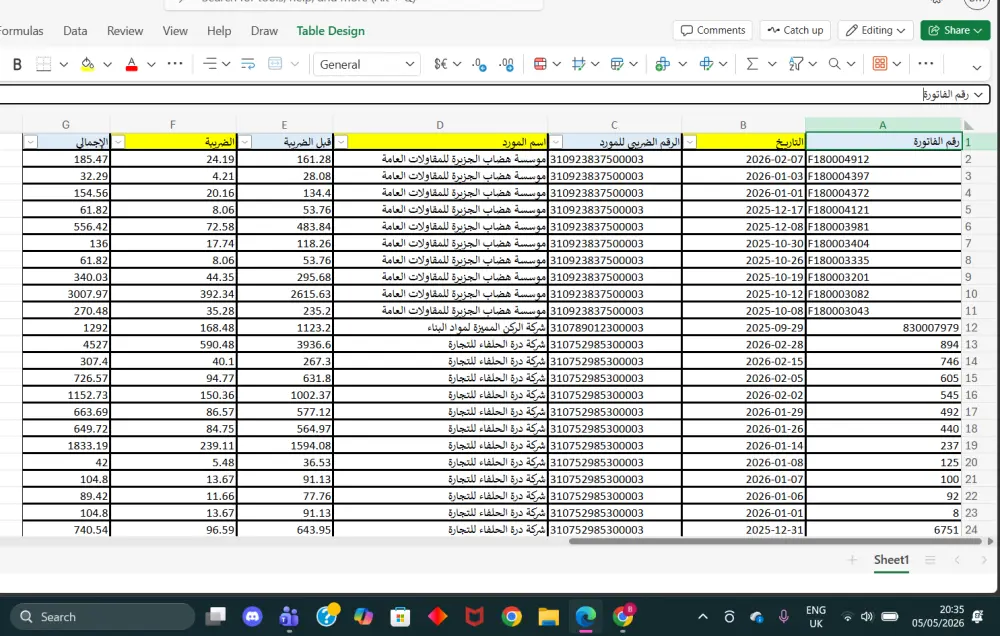Expand conditional formatting dropdown arrow
This screenshot has width=1000, height=636.
pos(557,64)
